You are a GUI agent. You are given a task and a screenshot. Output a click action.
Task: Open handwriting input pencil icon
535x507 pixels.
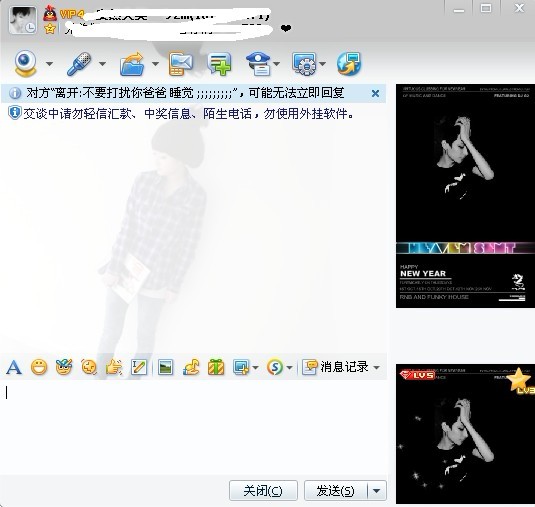(139, 367)
